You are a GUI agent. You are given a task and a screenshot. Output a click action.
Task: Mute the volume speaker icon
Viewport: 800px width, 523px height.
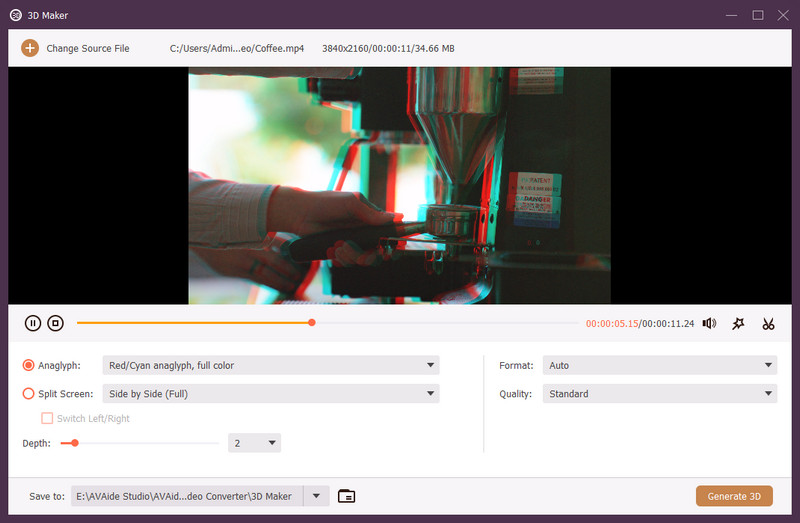click(x=709, y=323)
